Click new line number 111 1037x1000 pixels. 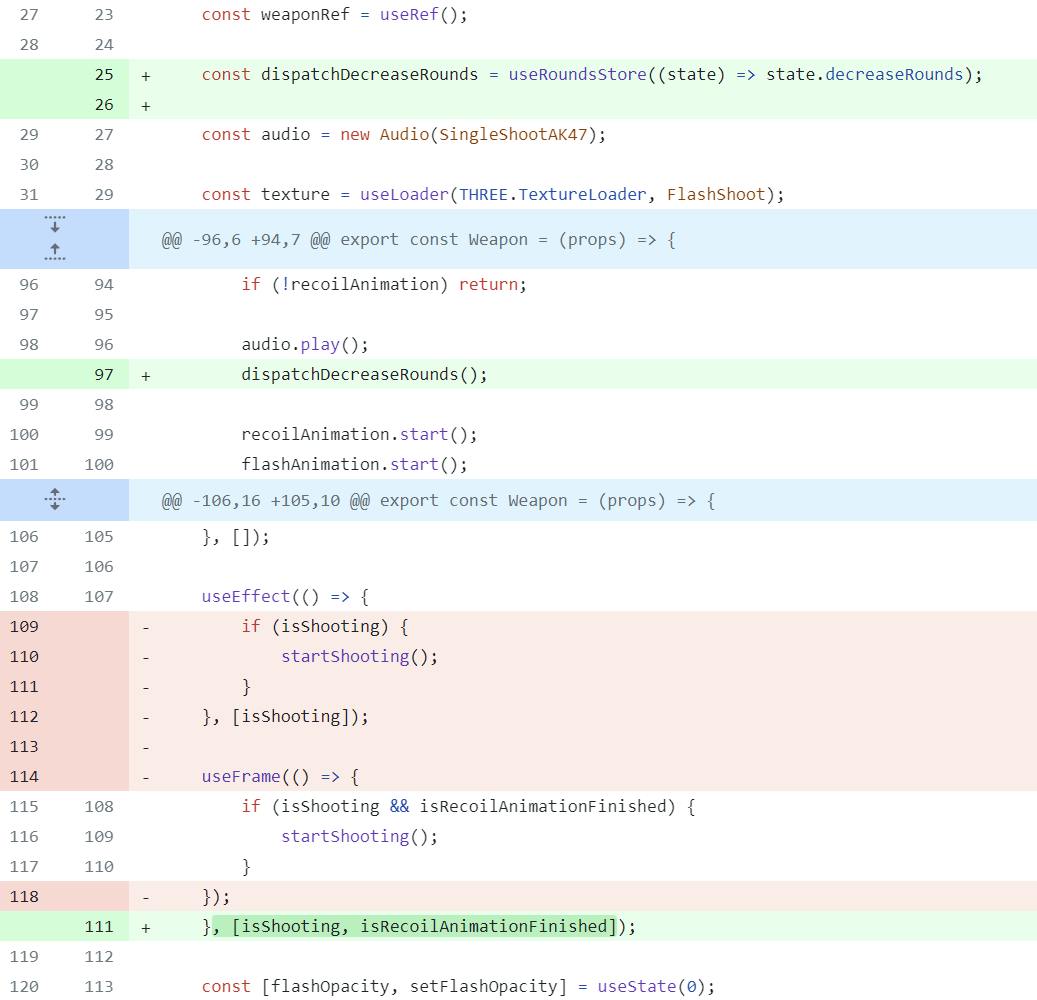(99, 927)
